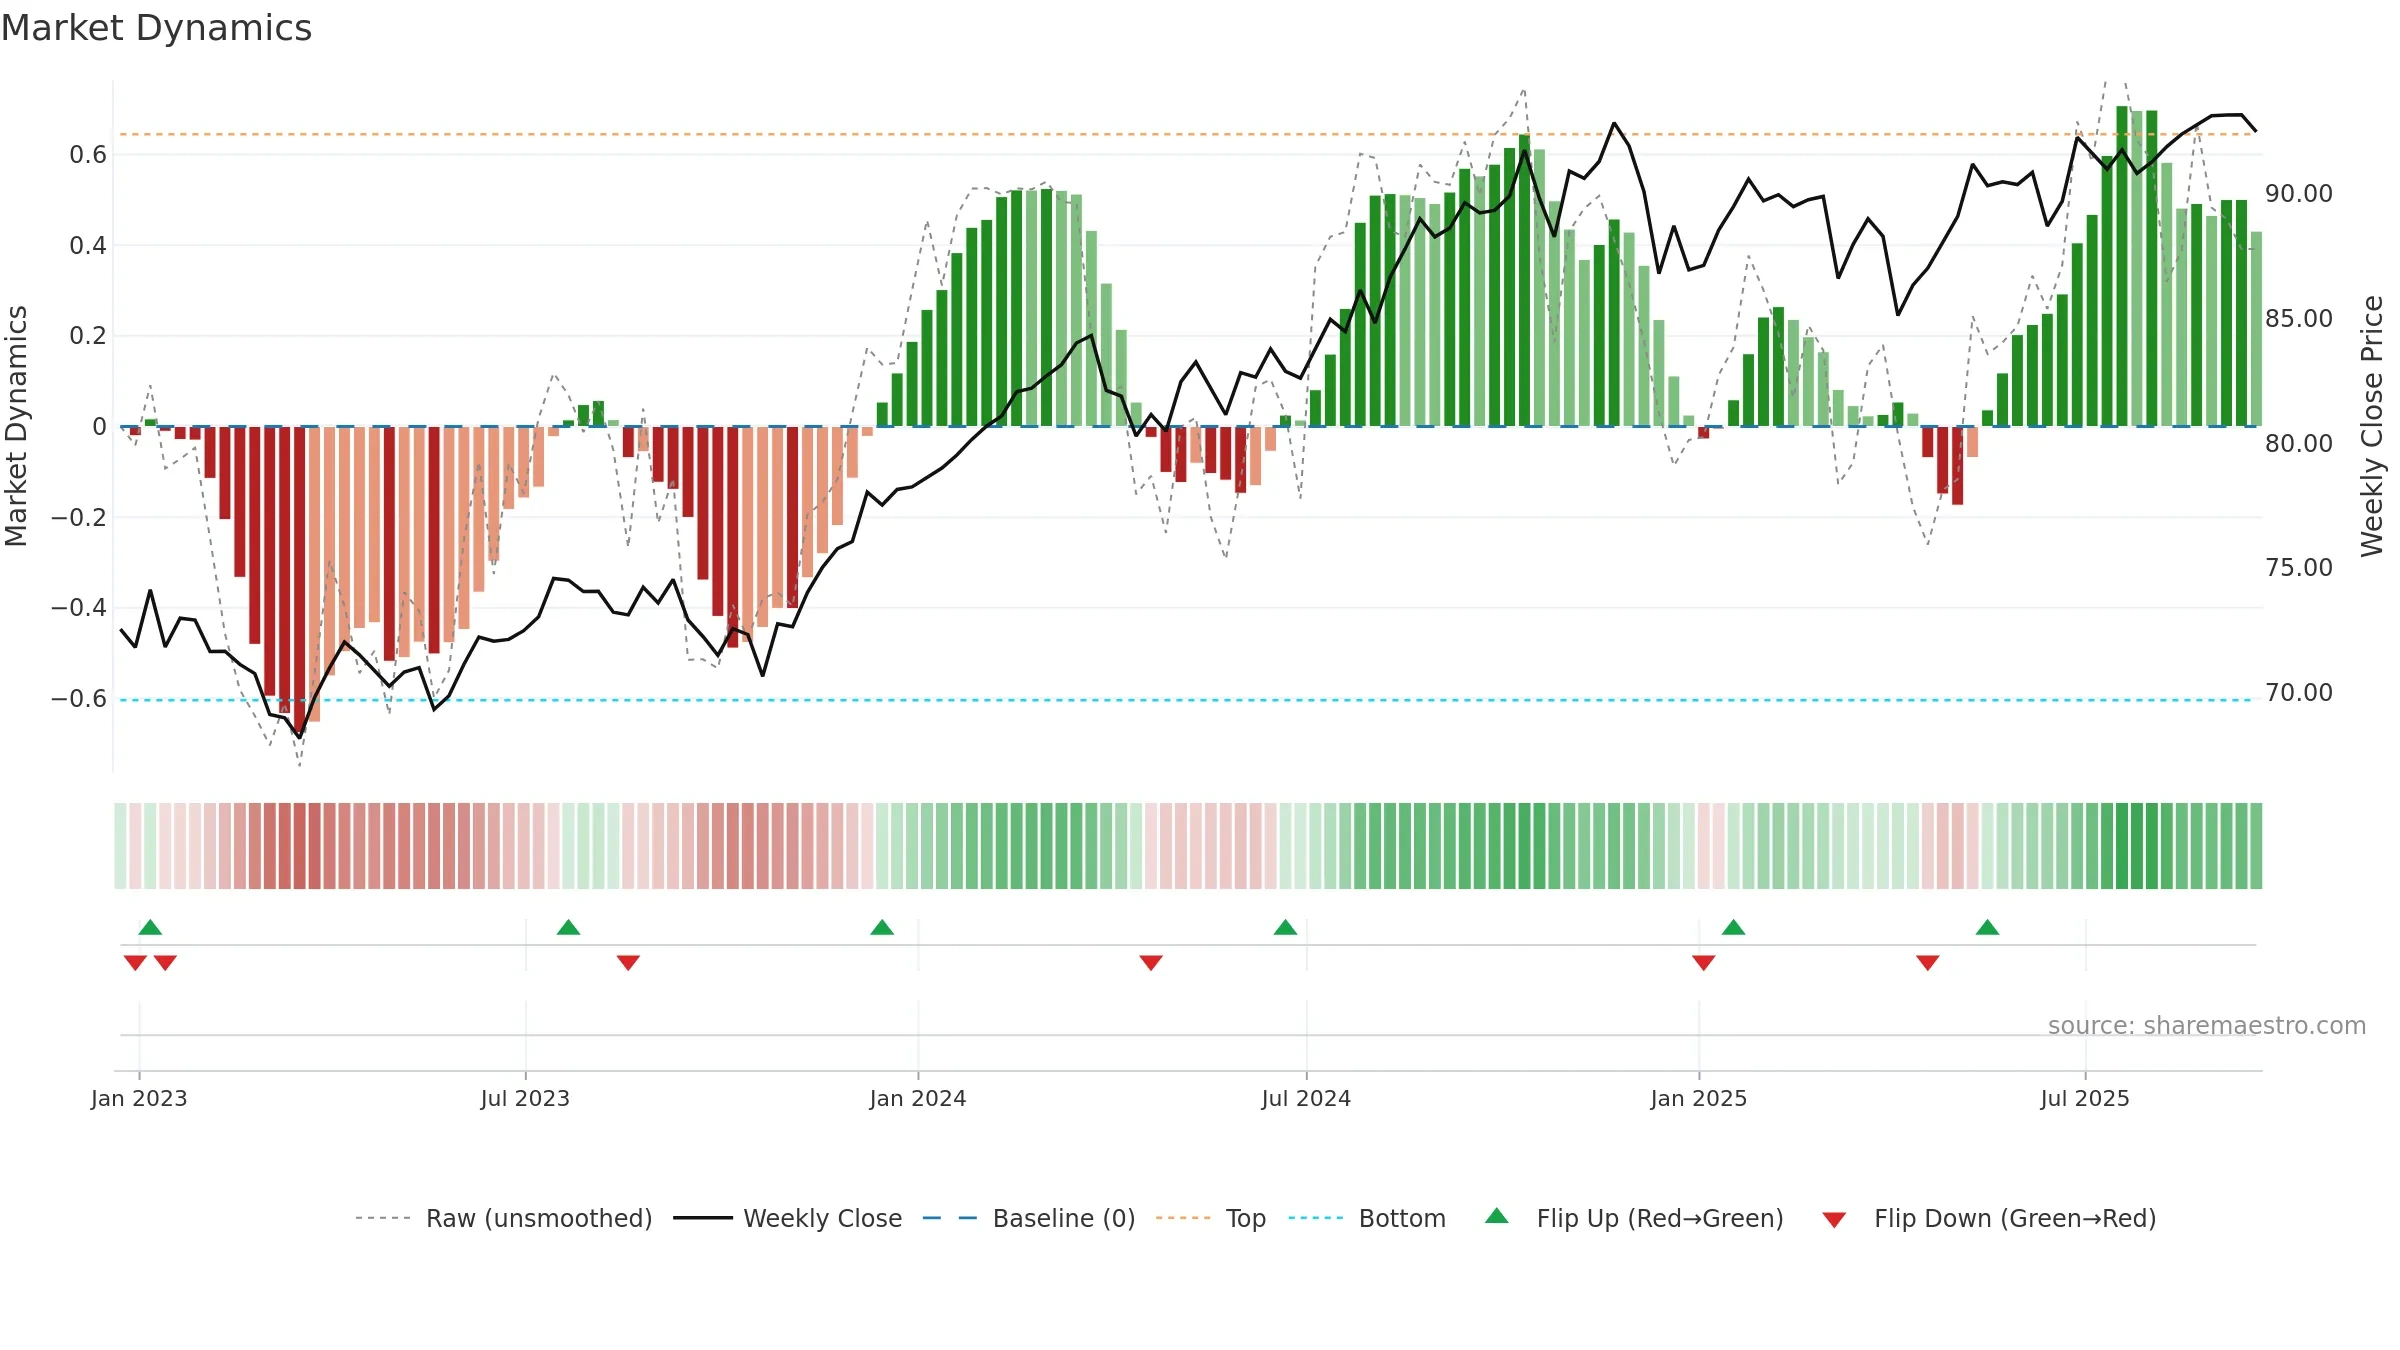Viewport: 2400px width, 1350px height.
Task: Click the 80.00 price axis label
Action: pos(2299,443)
